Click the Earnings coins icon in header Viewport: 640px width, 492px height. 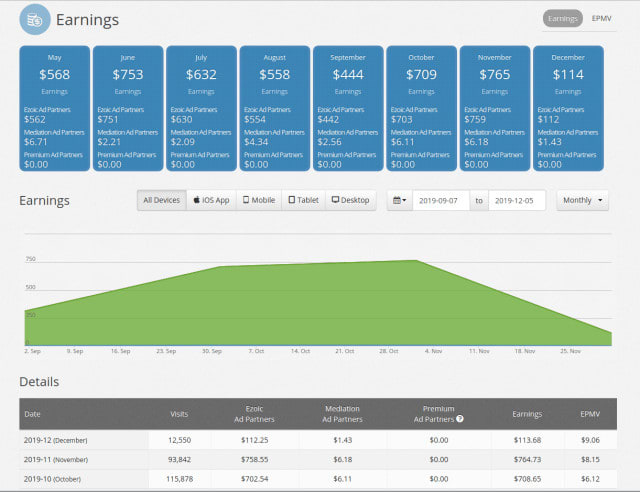(35, 19)
